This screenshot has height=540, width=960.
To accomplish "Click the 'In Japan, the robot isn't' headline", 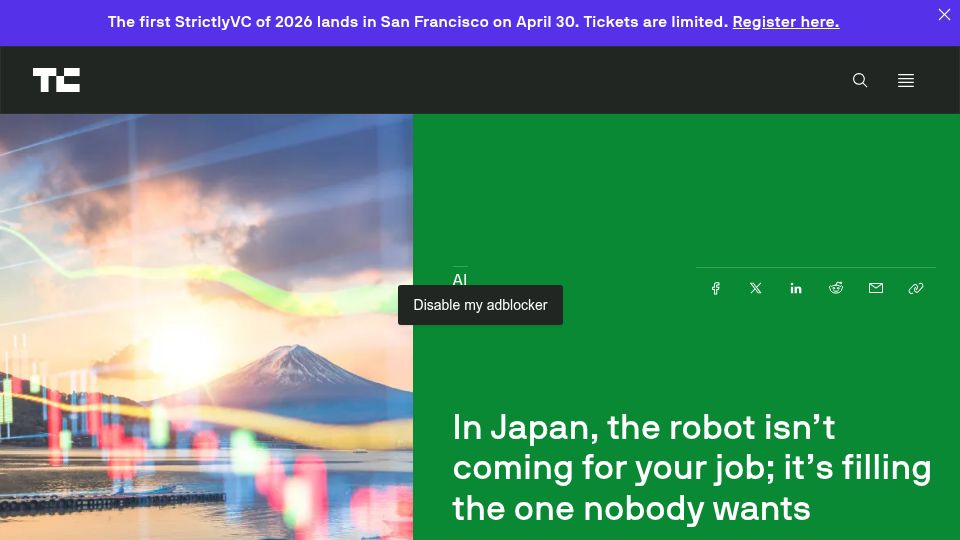I will [692, 468].
